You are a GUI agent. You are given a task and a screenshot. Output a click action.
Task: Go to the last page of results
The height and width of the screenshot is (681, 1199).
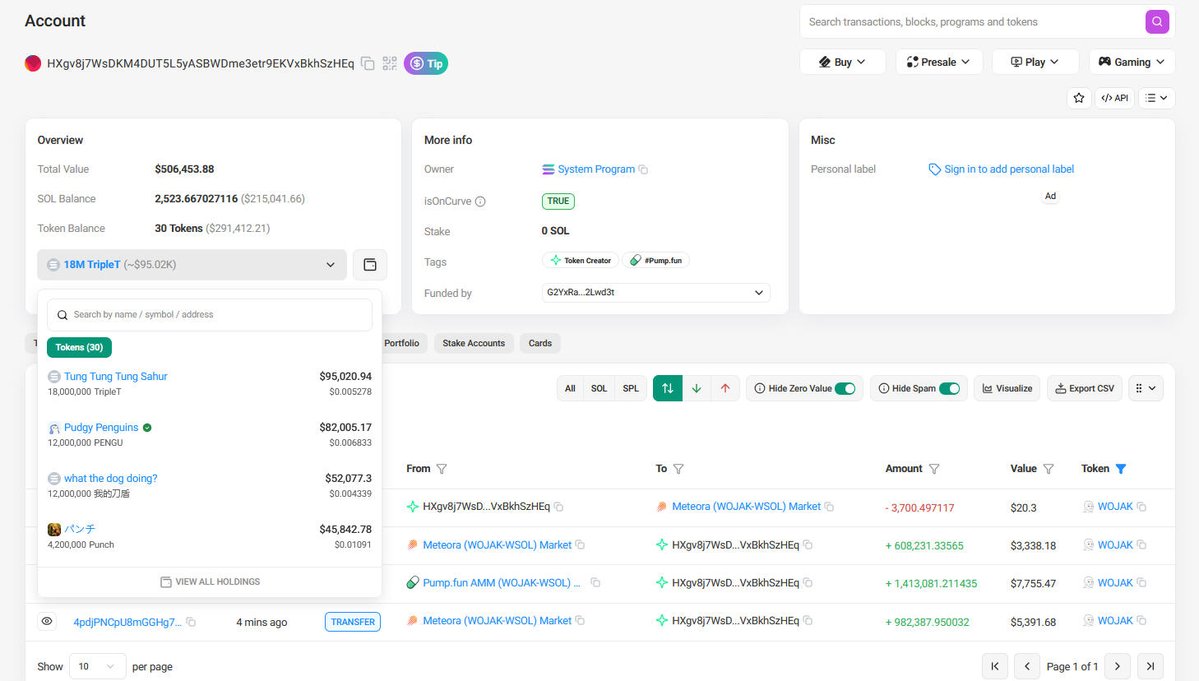(1150, 666)
